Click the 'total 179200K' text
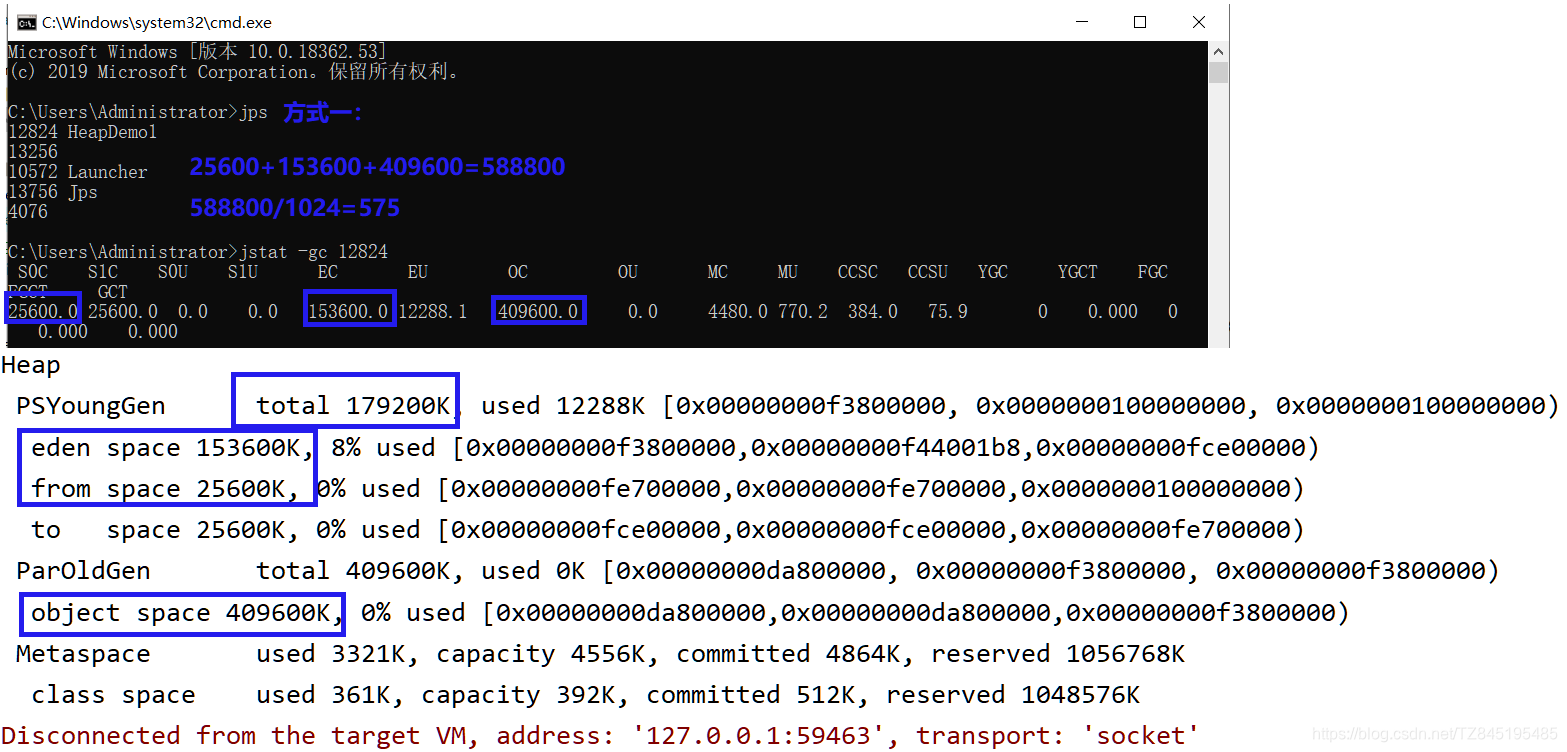 click(353, 406)
